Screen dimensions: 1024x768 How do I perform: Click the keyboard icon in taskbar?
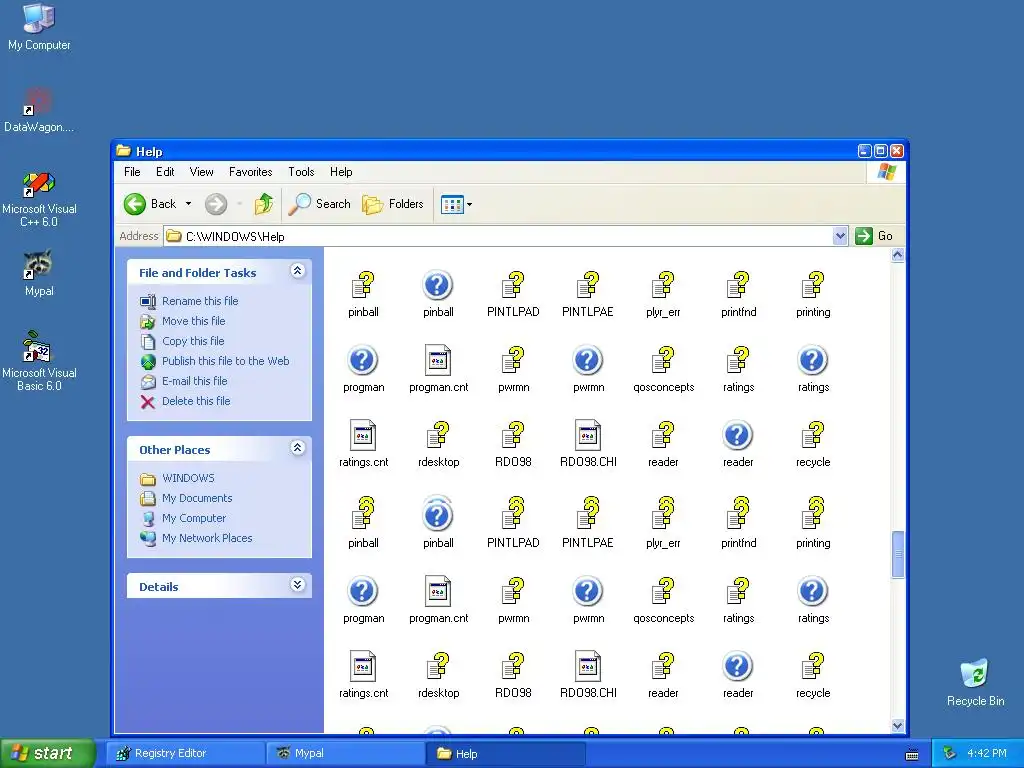912,754
